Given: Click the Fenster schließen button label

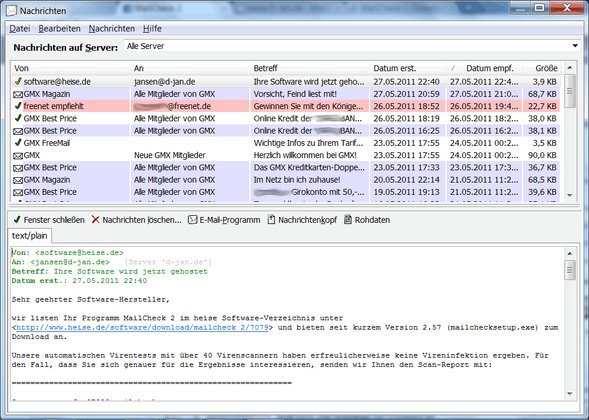Looking at the screenshot, I should point(54,220).
